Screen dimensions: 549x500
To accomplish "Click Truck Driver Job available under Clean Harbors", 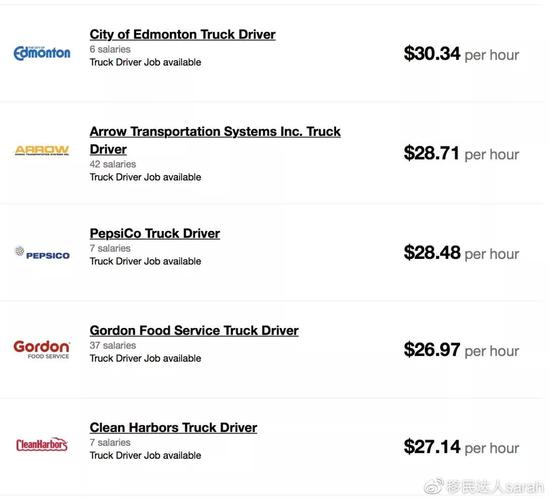I will (x=145, y=456).
